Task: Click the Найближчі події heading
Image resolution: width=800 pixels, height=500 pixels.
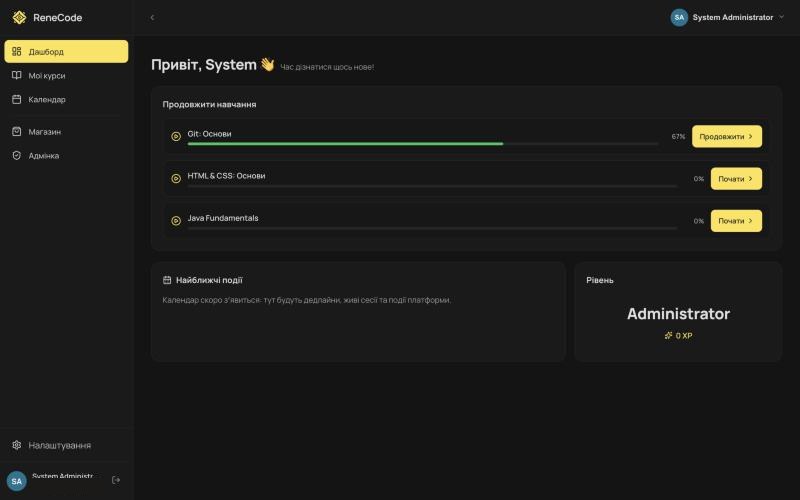Action: pyautogui.click(x=209, y=280)
